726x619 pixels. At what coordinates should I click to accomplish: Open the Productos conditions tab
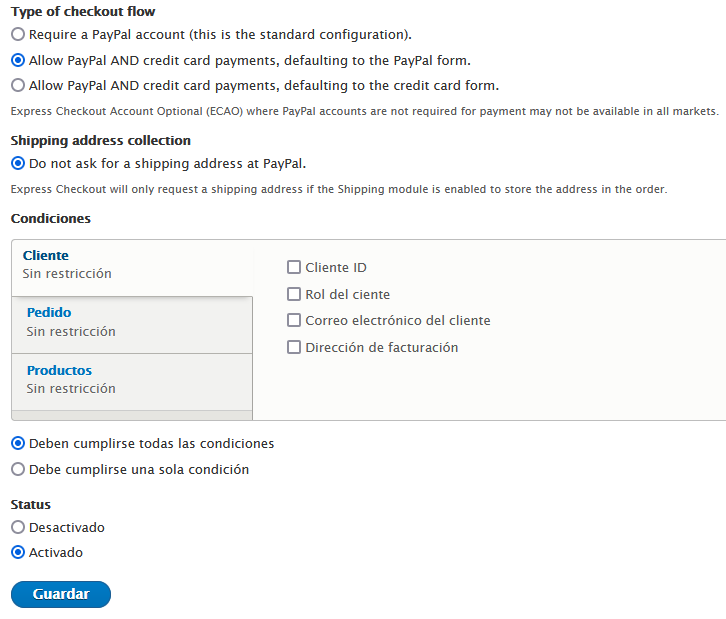click(132, 382)
